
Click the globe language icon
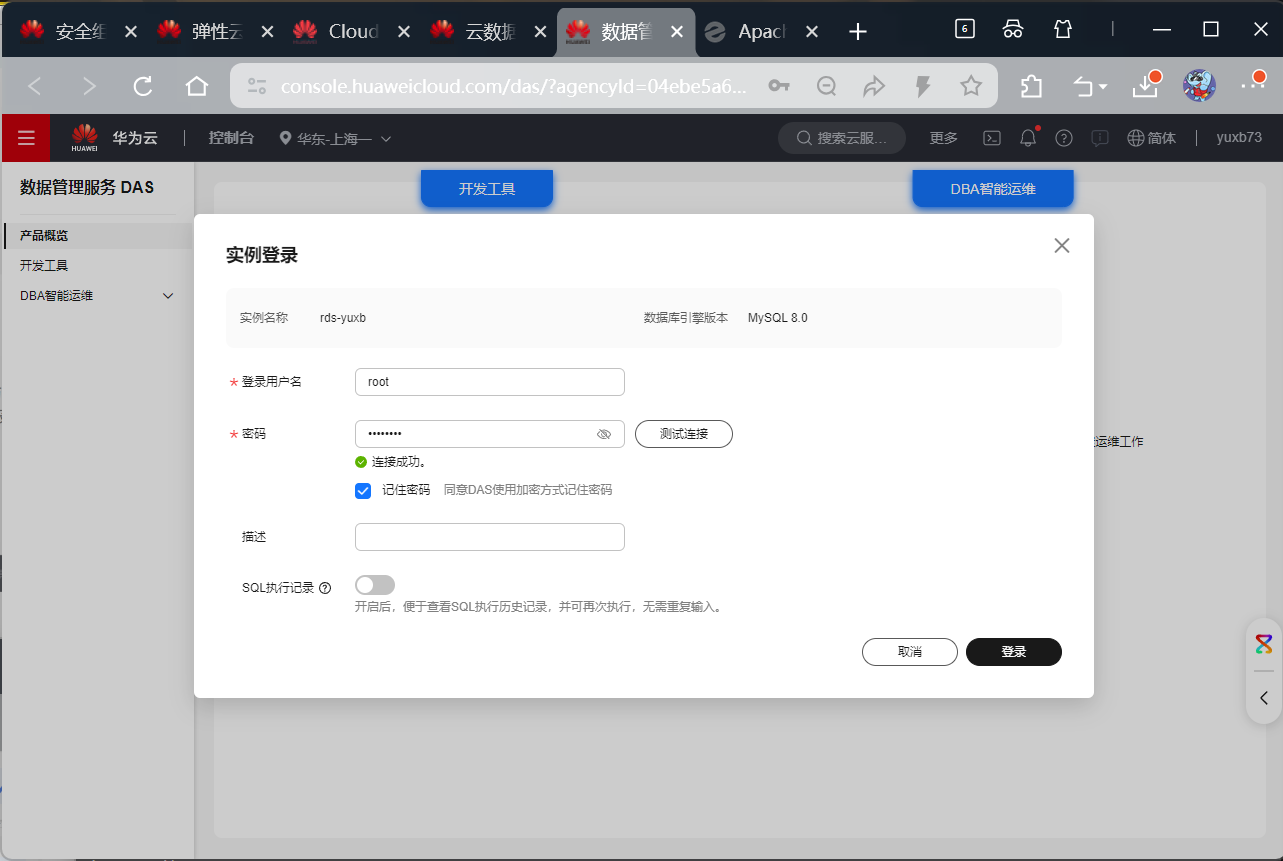[x=1136, y=138]
